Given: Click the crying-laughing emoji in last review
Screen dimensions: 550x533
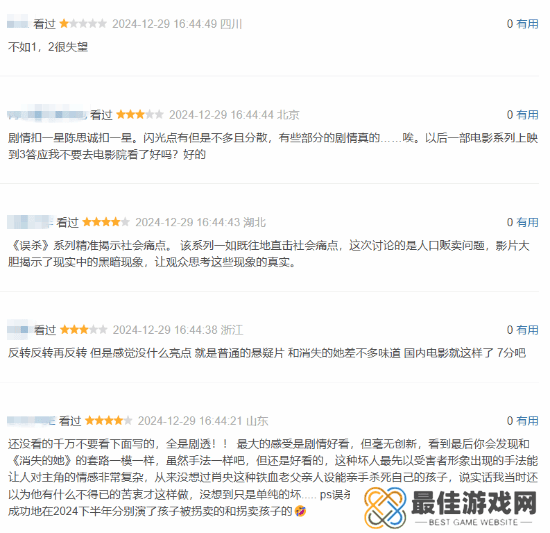Looking at the screenshot, I should tap(300, 511).
